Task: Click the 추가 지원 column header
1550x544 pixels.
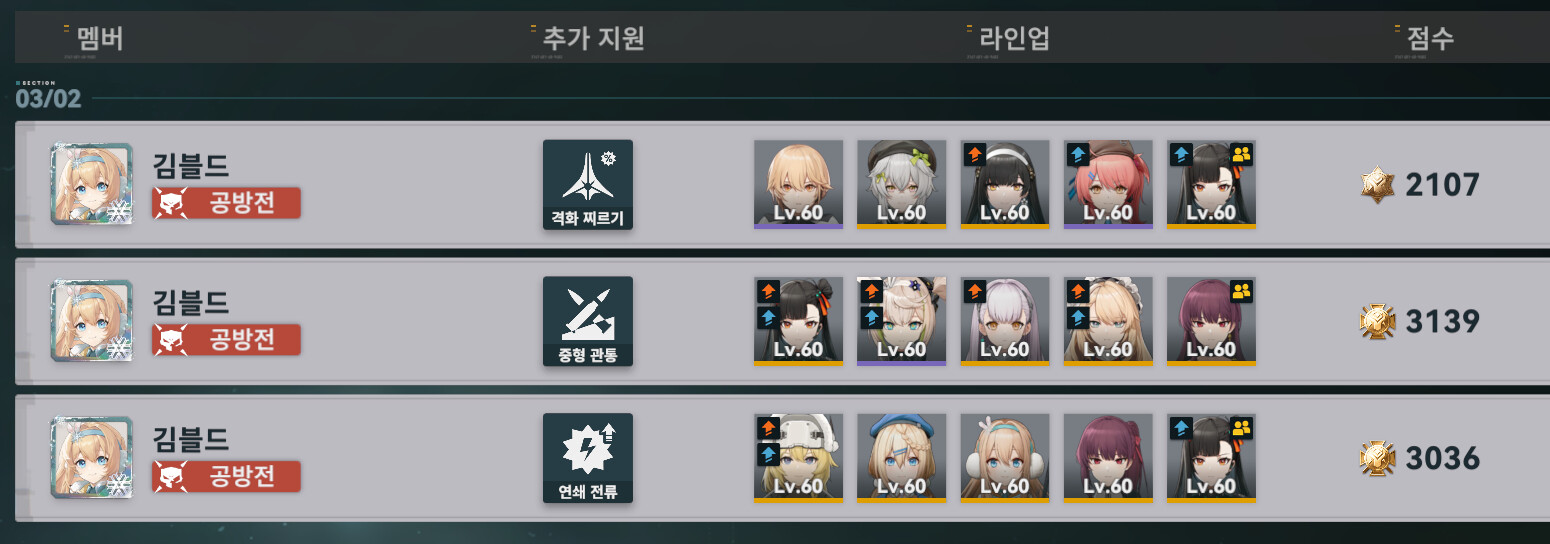Action: pyautogui.click(x=593, y=39)
